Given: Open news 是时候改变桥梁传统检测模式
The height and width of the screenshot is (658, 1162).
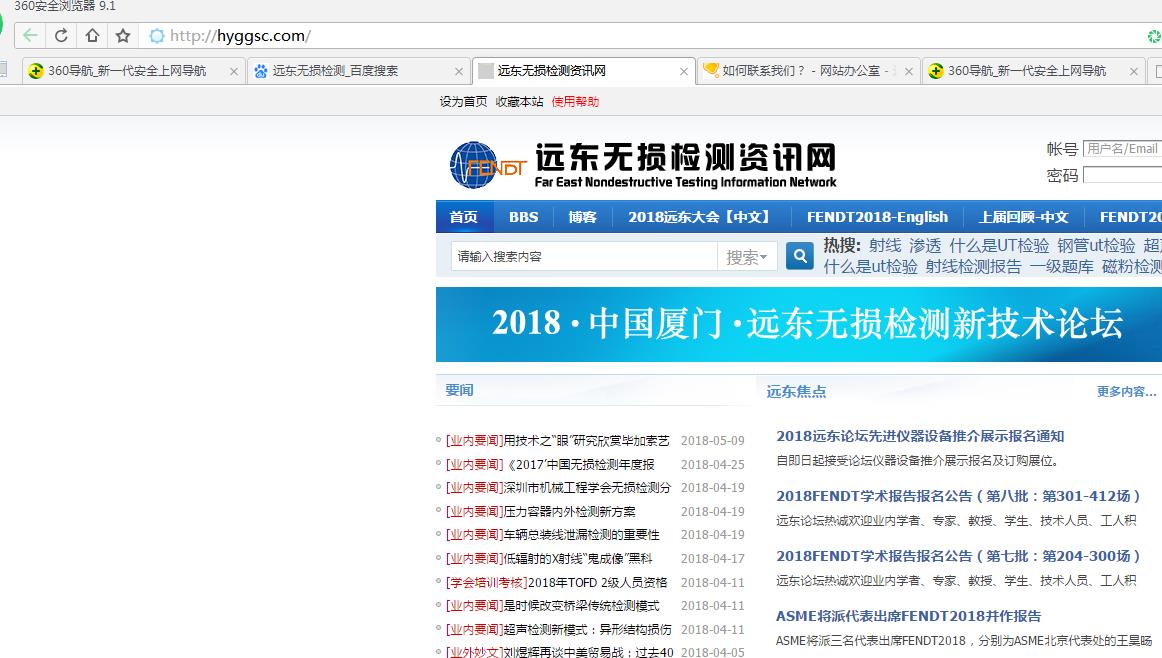Looking at the screenshot, I should click(581, 605).
